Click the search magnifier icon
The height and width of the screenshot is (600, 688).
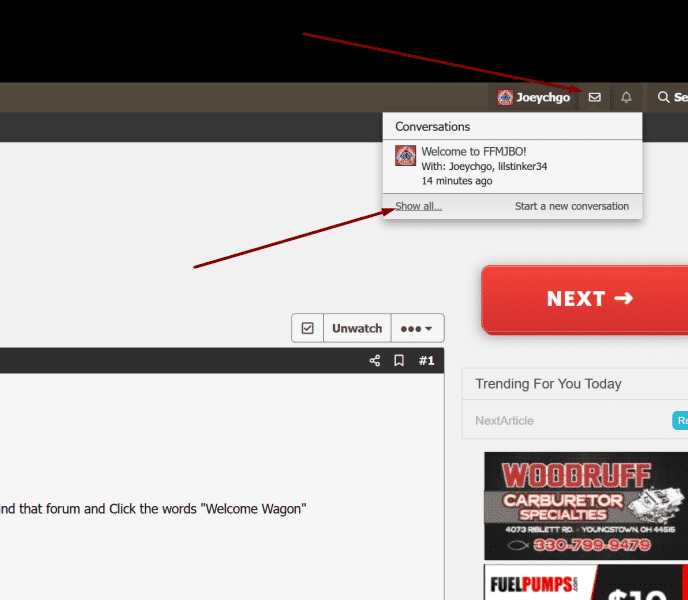click(663, 97)
